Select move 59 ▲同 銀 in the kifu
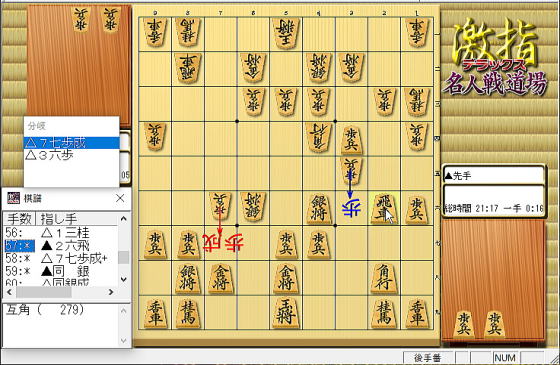The height and width of the screenshot is (365, 560). tap(61, 271)
